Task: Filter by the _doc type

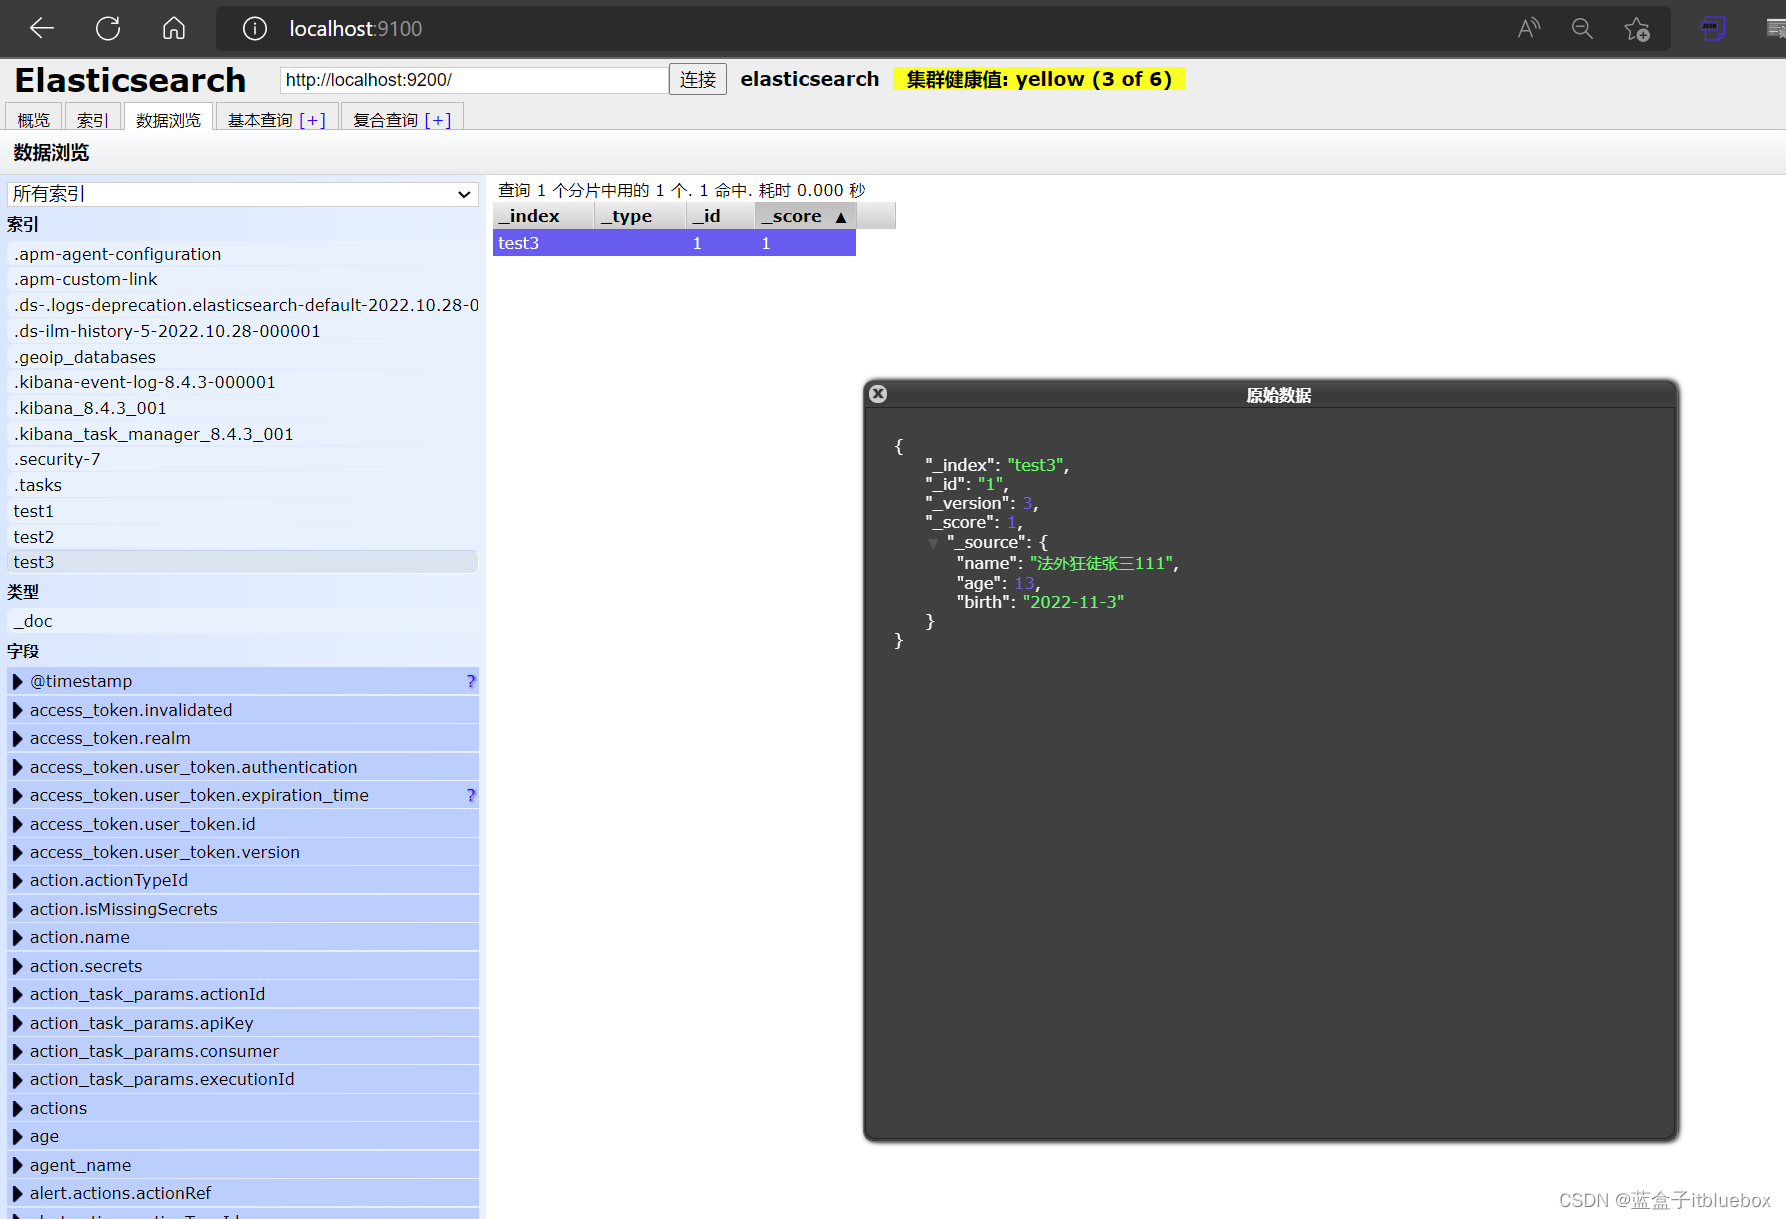Action: (34, 621)
